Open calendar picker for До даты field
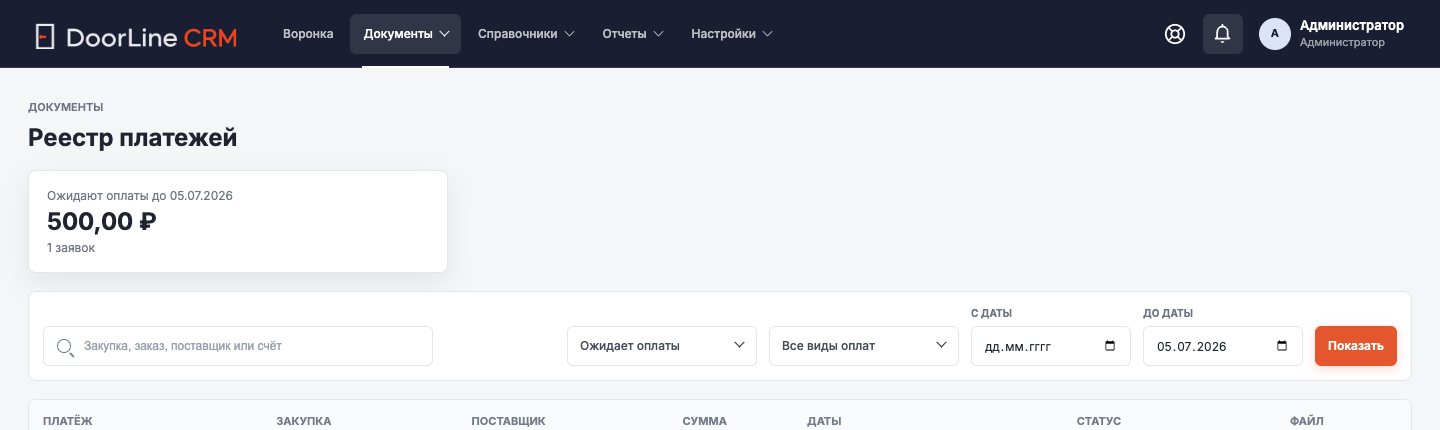 point(1282,346)
